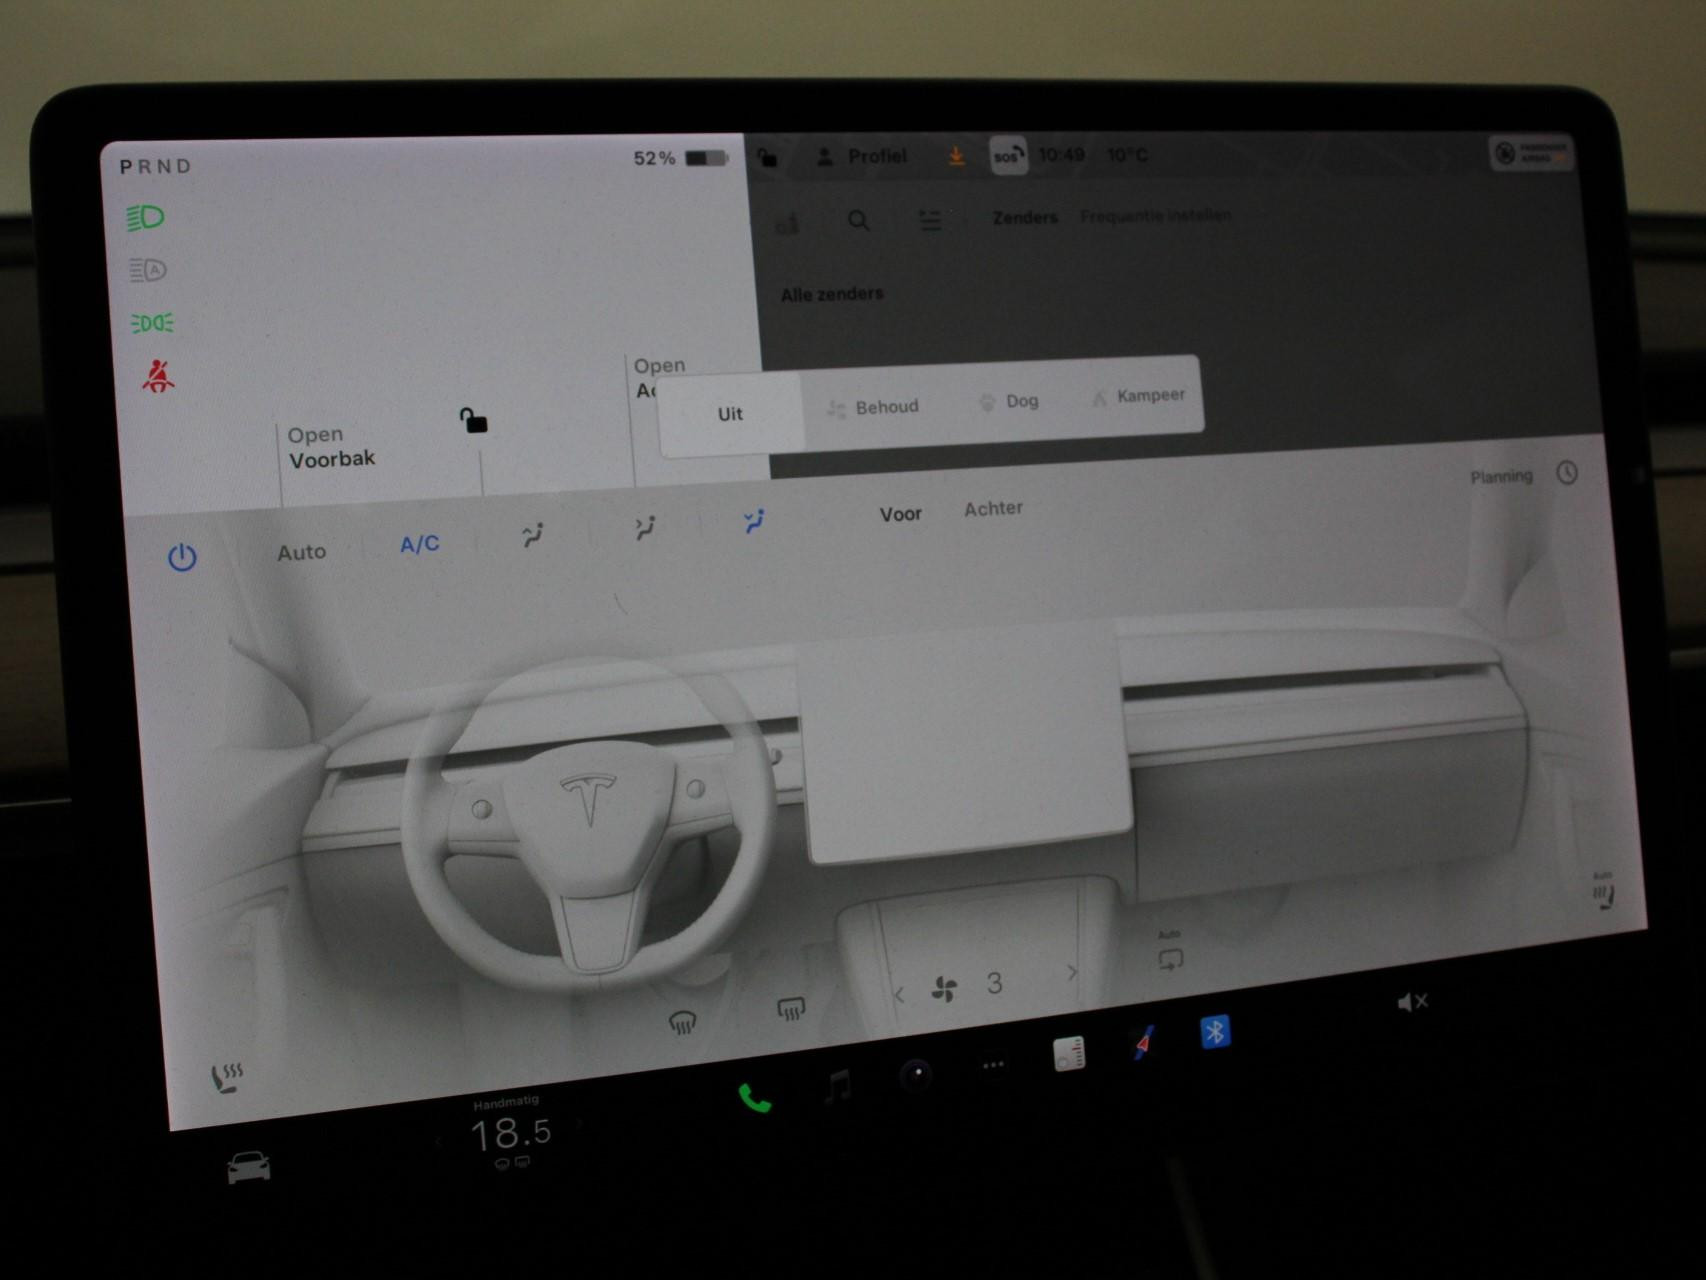The height and width of the screenshot is (1280, 1706).
Task: Toggle the driver seat heater
Action: tap(226, 1078)
